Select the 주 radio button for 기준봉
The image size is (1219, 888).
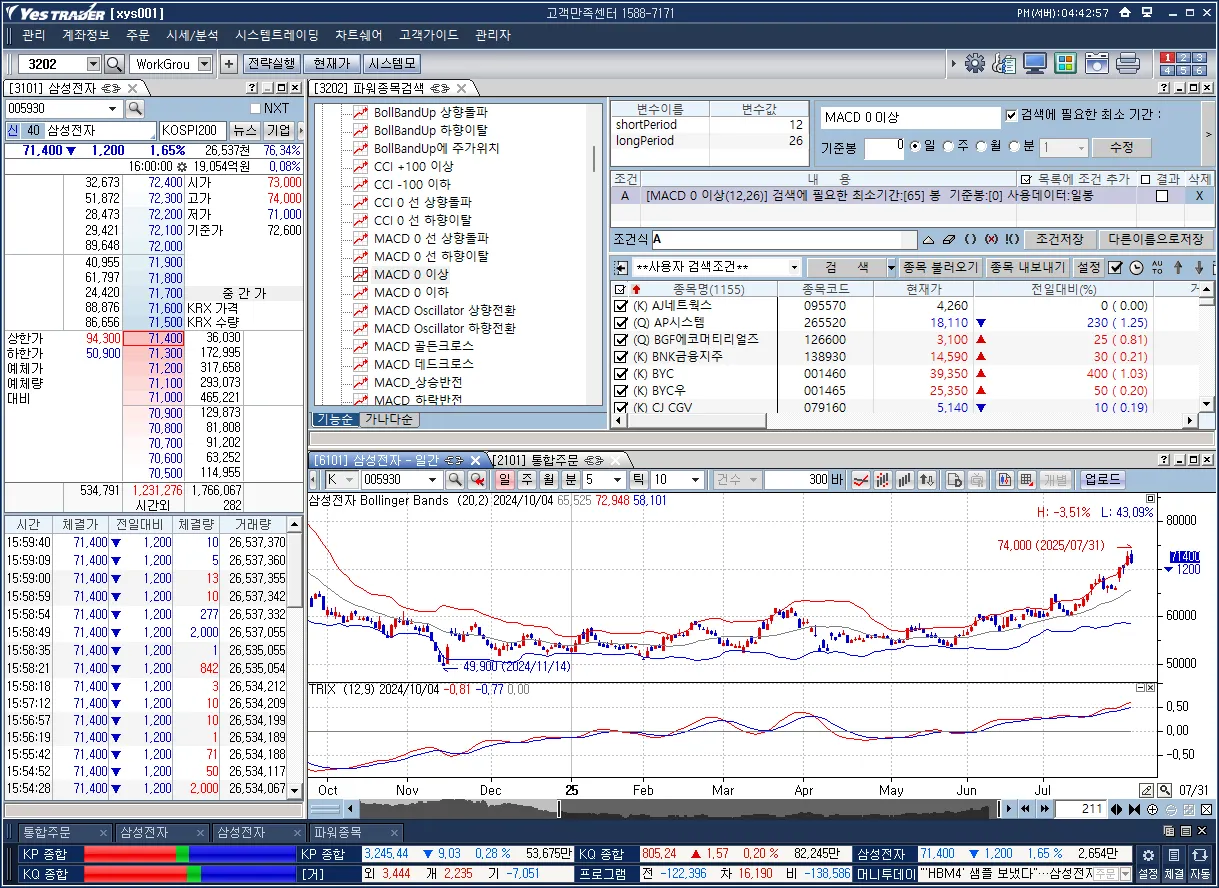(x=948, y=147)
